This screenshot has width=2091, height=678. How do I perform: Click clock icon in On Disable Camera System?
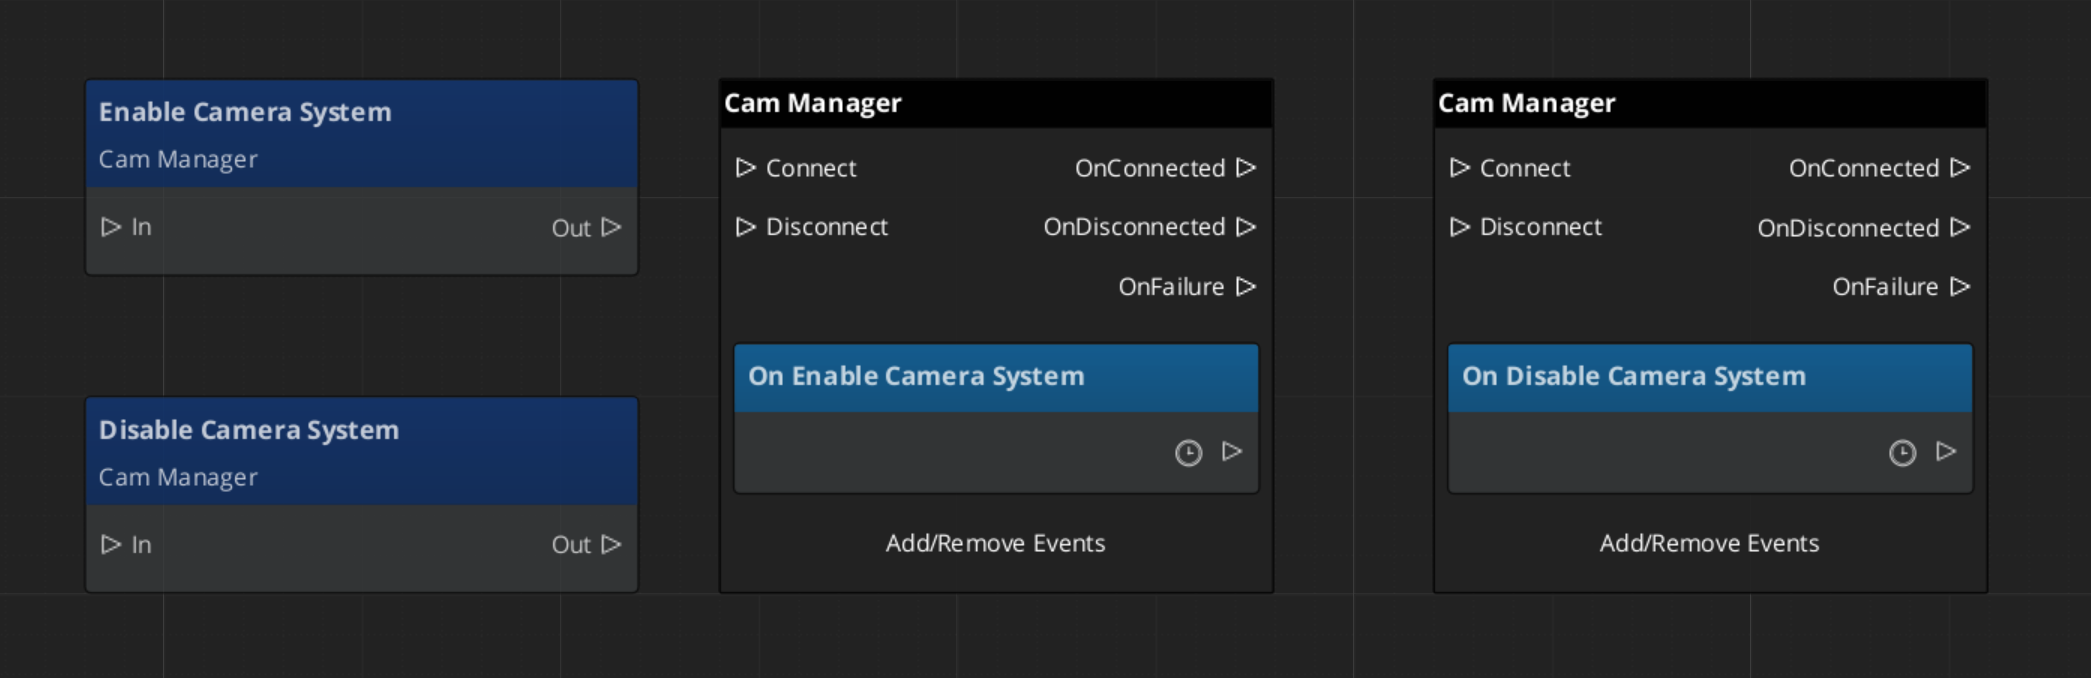pyautogui.click(x=1902, y=453)
